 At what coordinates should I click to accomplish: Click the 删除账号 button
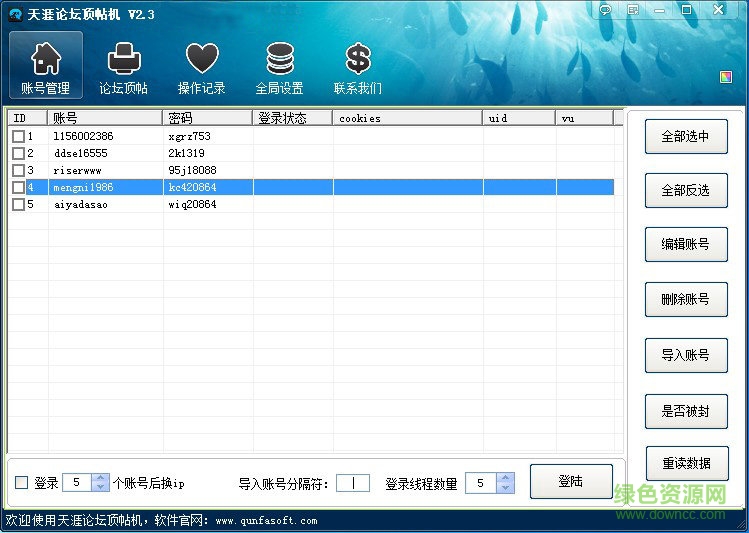coord(686,299)
